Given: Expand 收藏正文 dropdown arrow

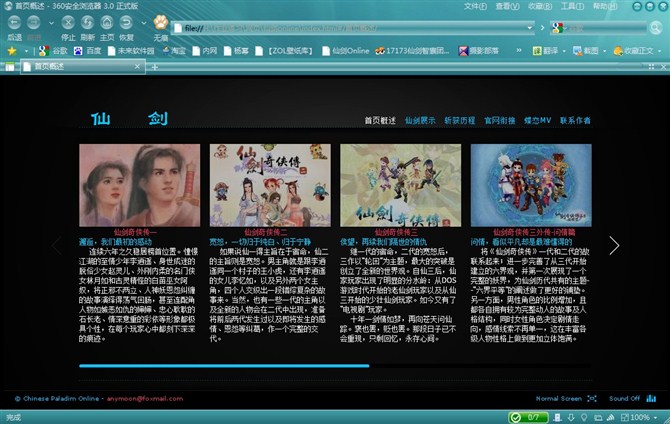Looking at the screenshot, I should [660, 51].
